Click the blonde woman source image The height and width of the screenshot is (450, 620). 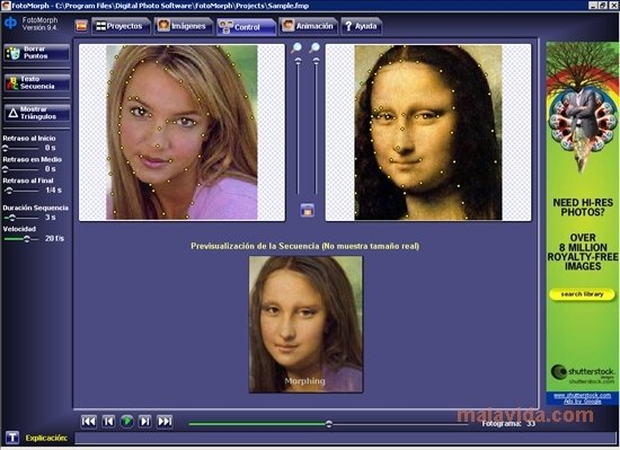click(x=182, y=132)
